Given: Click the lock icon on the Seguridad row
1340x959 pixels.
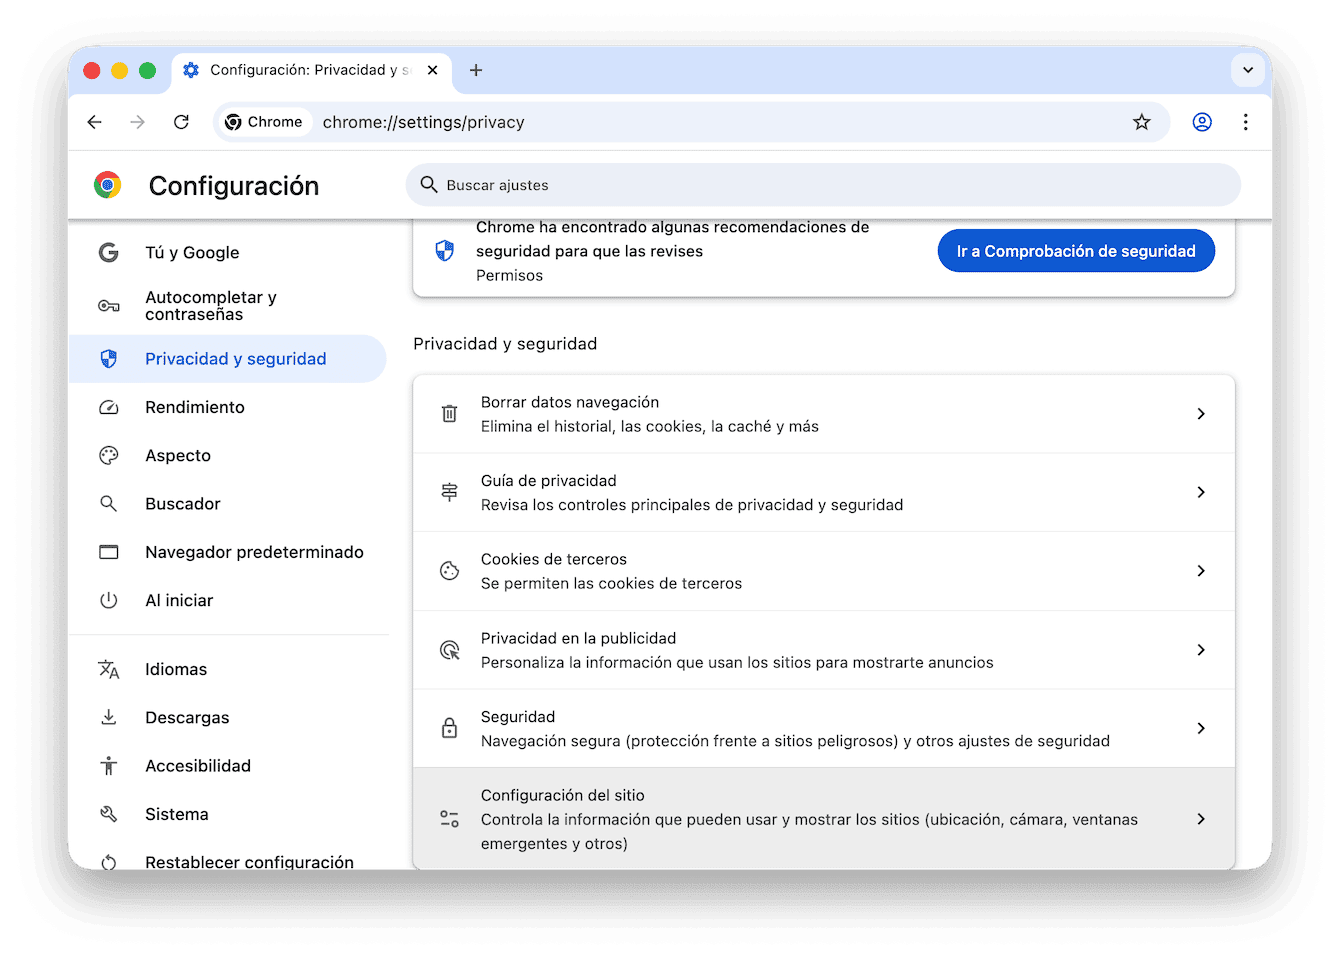Looking at the screenshot, I should pos(449,728).
